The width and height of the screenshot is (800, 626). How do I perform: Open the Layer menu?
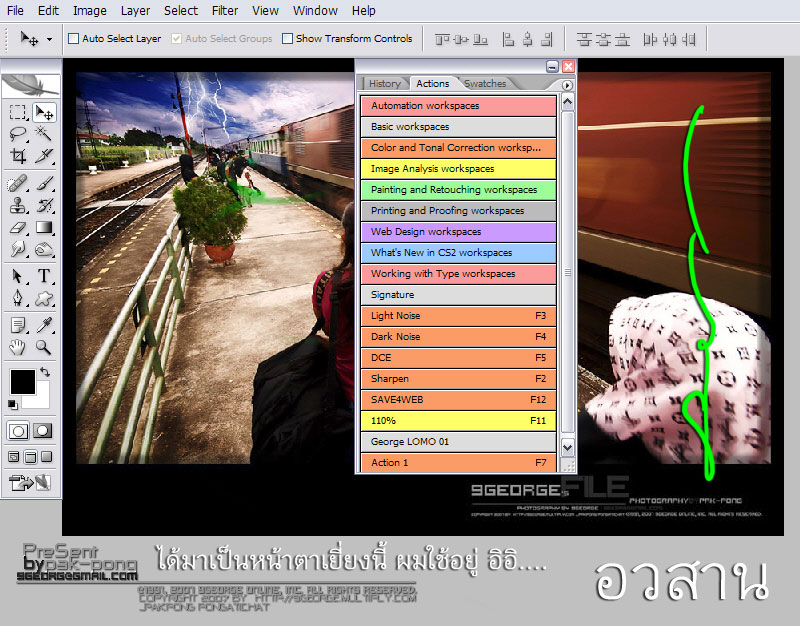135,10
